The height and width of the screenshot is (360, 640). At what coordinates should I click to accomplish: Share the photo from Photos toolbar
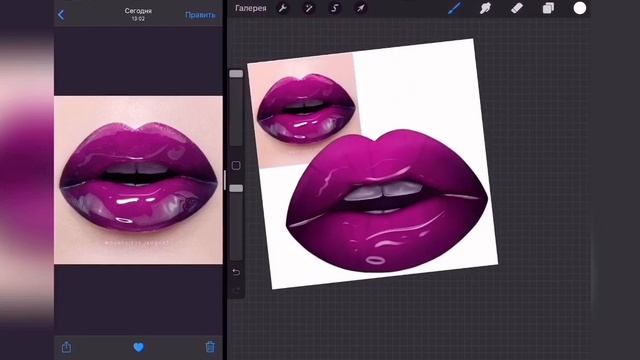click(66, 347)
